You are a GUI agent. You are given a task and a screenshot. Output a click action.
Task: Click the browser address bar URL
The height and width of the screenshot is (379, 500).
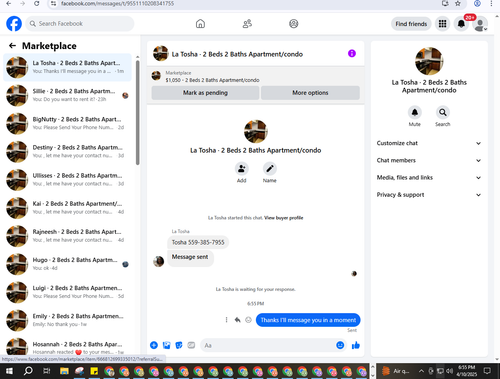[117, 3]
